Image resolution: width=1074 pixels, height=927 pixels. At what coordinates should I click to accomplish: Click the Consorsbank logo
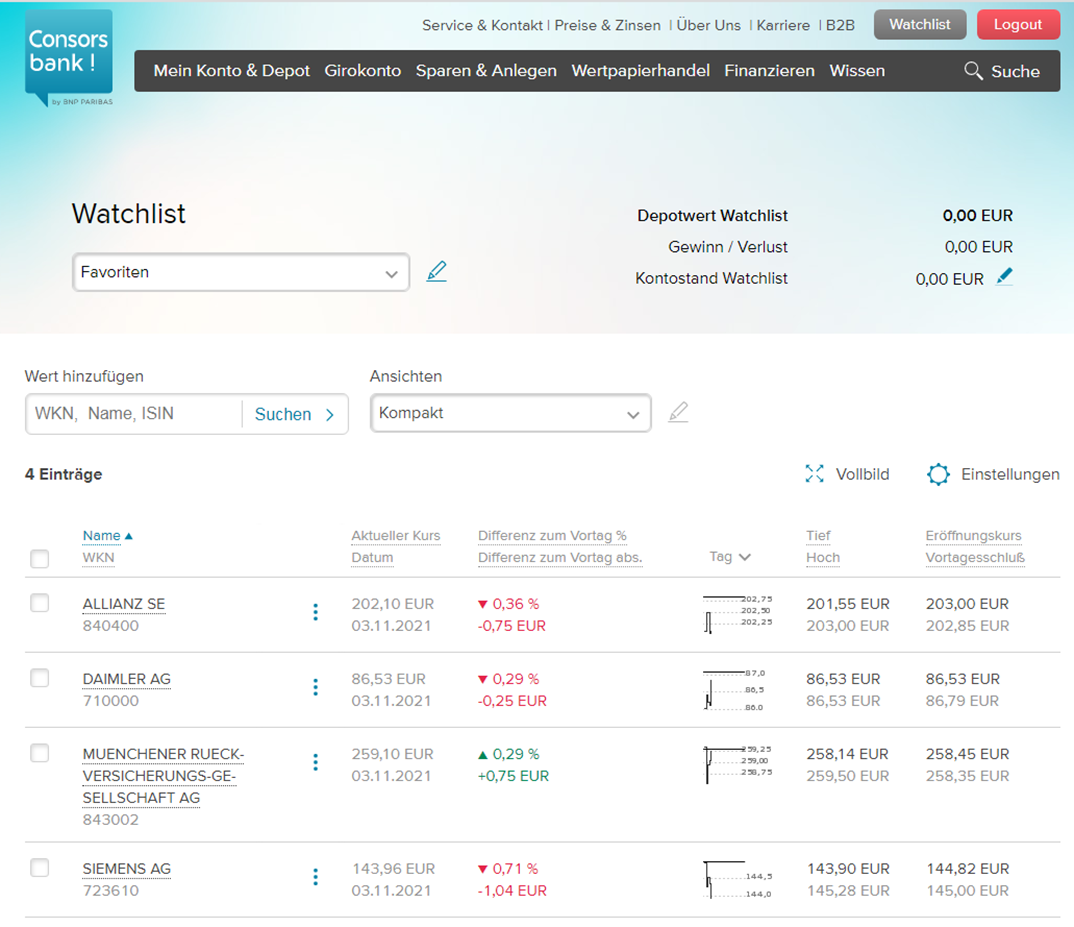[68, 58]
